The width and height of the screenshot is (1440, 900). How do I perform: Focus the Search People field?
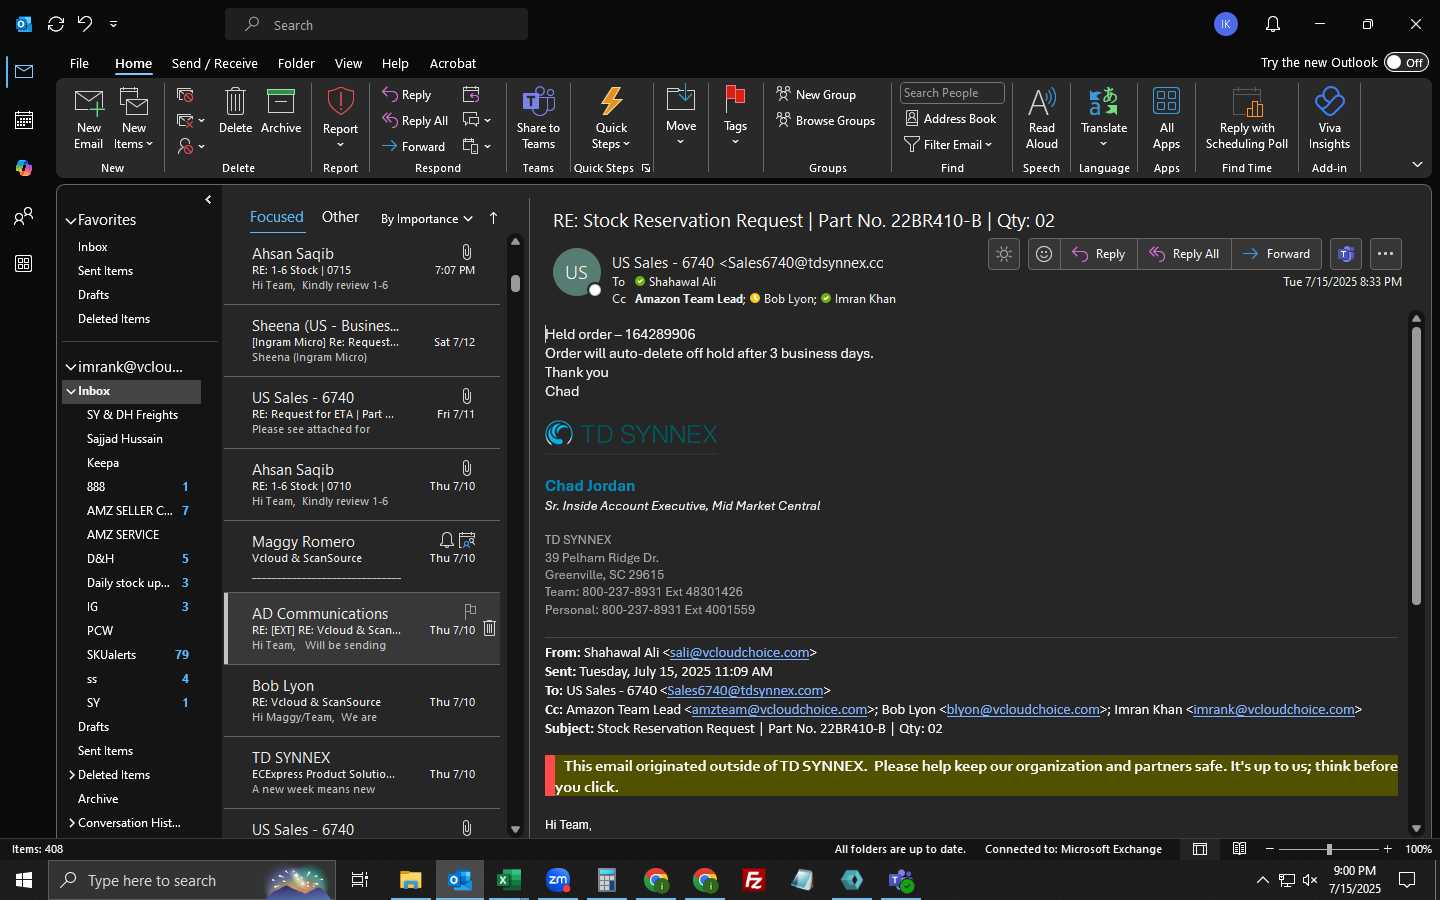click(952, 93)
